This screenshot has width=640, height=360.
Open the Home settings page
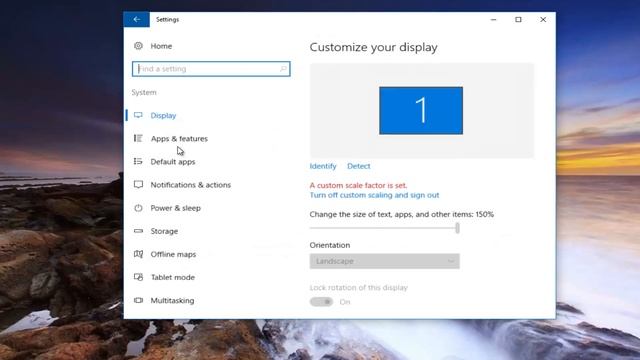(161, 46)
